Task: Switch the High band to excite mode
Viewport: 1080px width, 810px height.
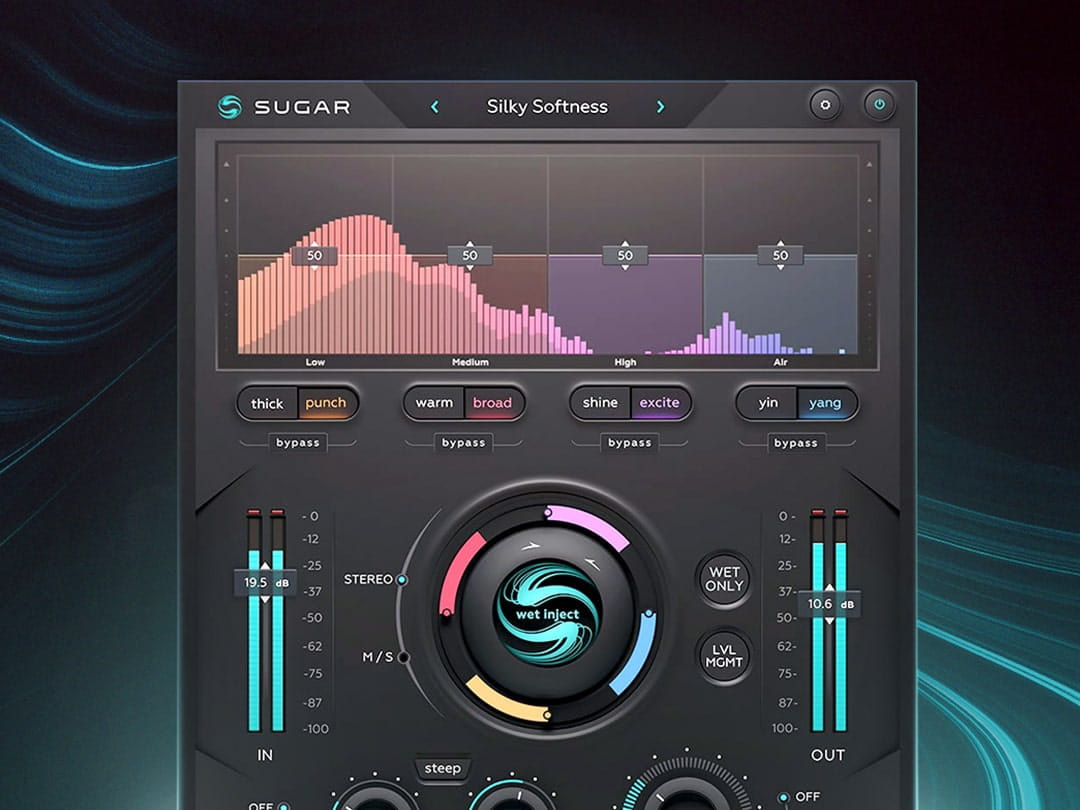Action: pyautogui.click(x=662, y=403)
